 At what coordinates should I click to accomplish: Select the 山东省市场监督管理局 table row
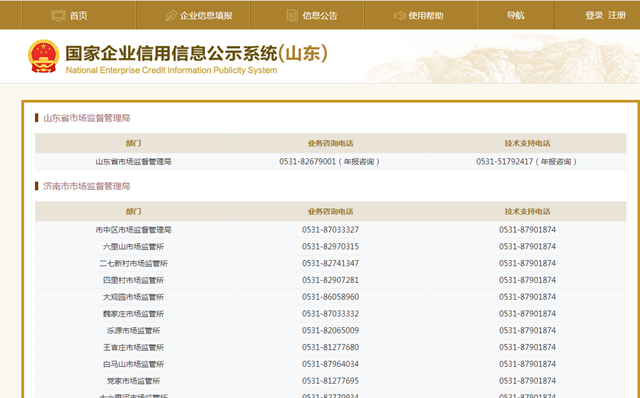(331, 162)
